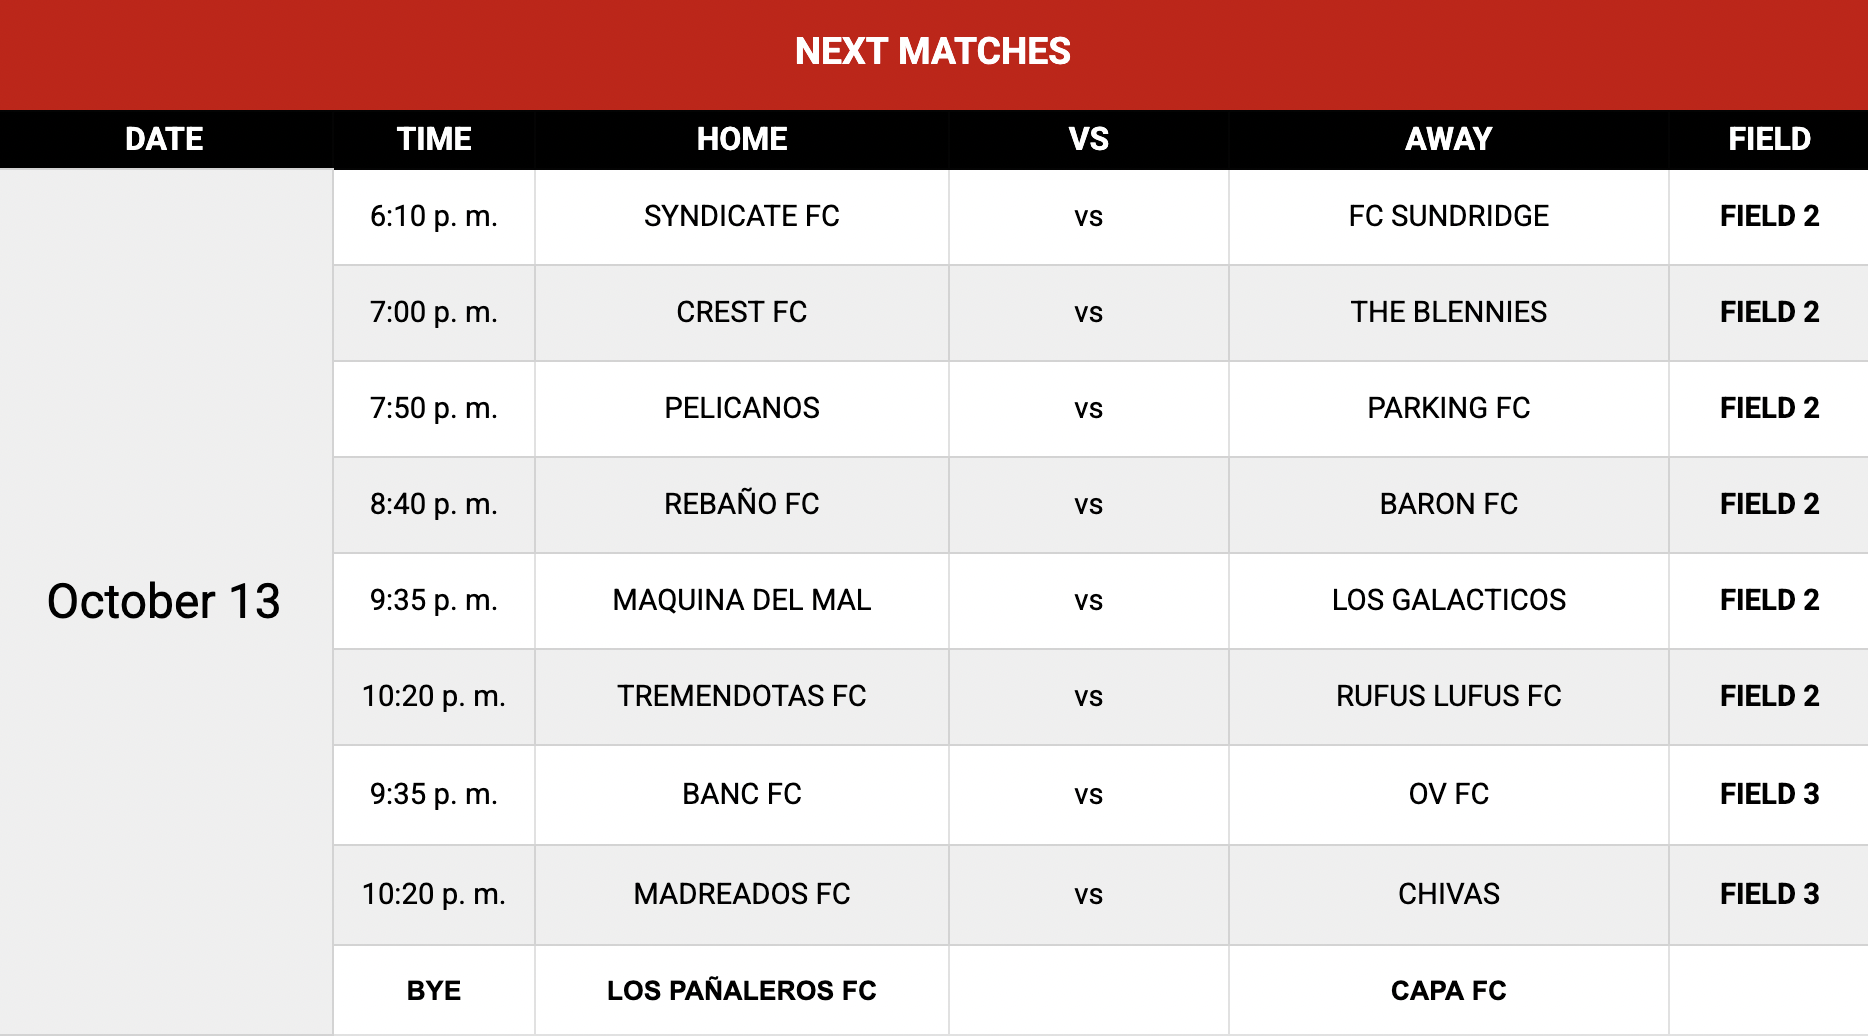Select REBAÑO FC team cell

[x=742, y=504]
